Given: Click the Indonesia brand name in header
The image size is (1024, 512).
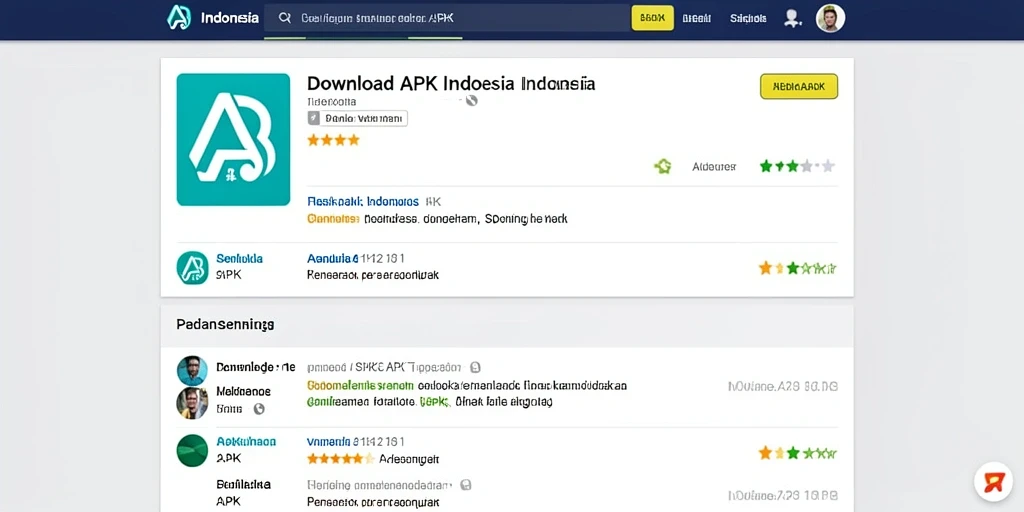Looking at the screenshot, I should [x=229, y=18].
